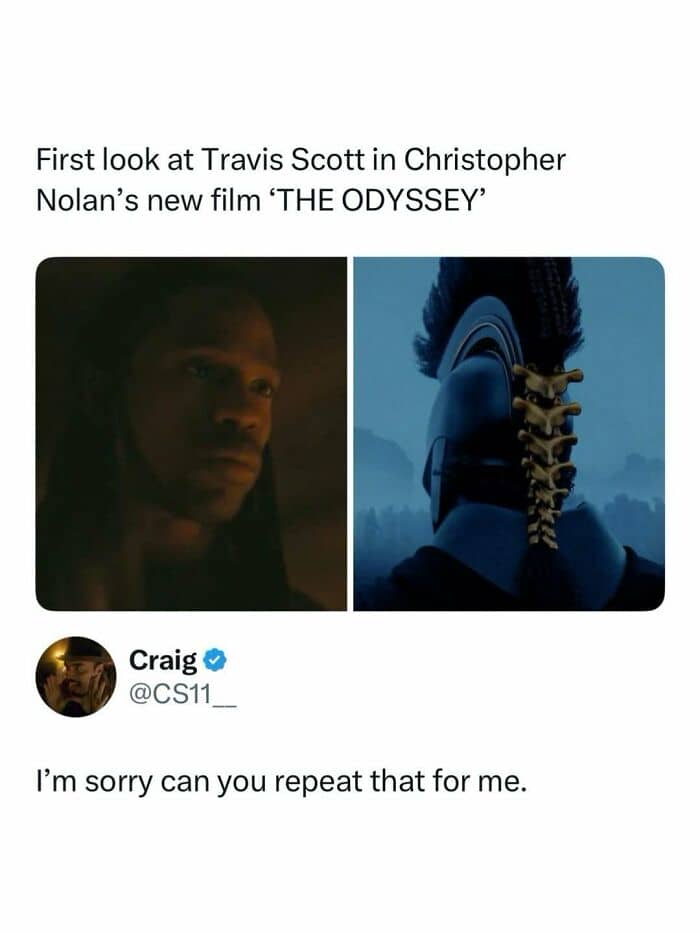
Task: Click the hat in Craig's profile picture
Action: 82,649
